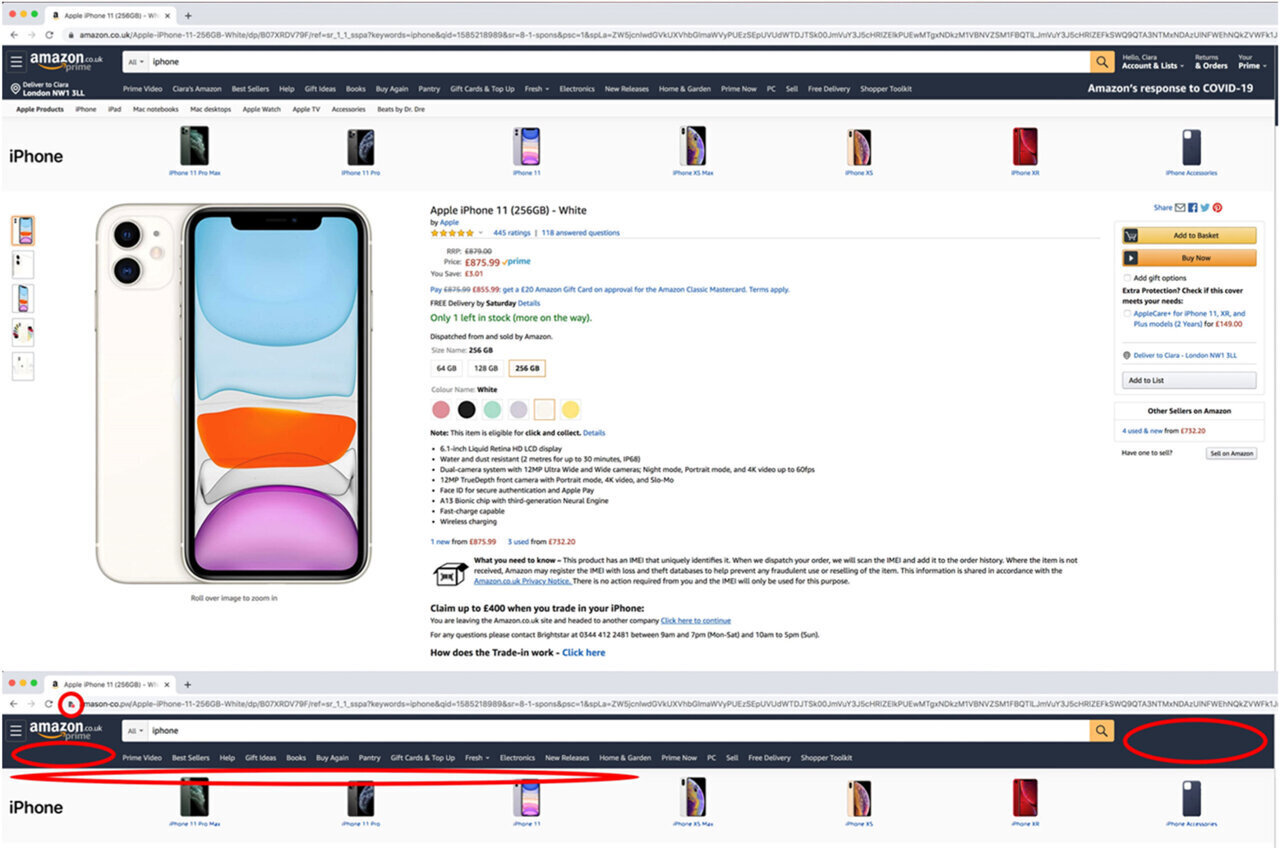Click Sell on Amazon button
Viewport: 1280px width, 848px height.
tap(1231, 453)
